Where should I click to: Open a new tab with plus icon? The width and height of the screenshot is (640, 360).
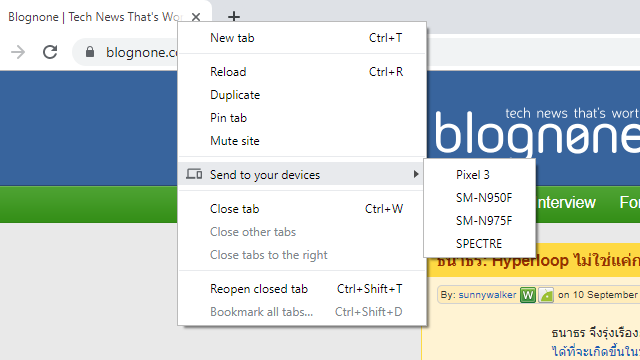click(x=233, y=17)
